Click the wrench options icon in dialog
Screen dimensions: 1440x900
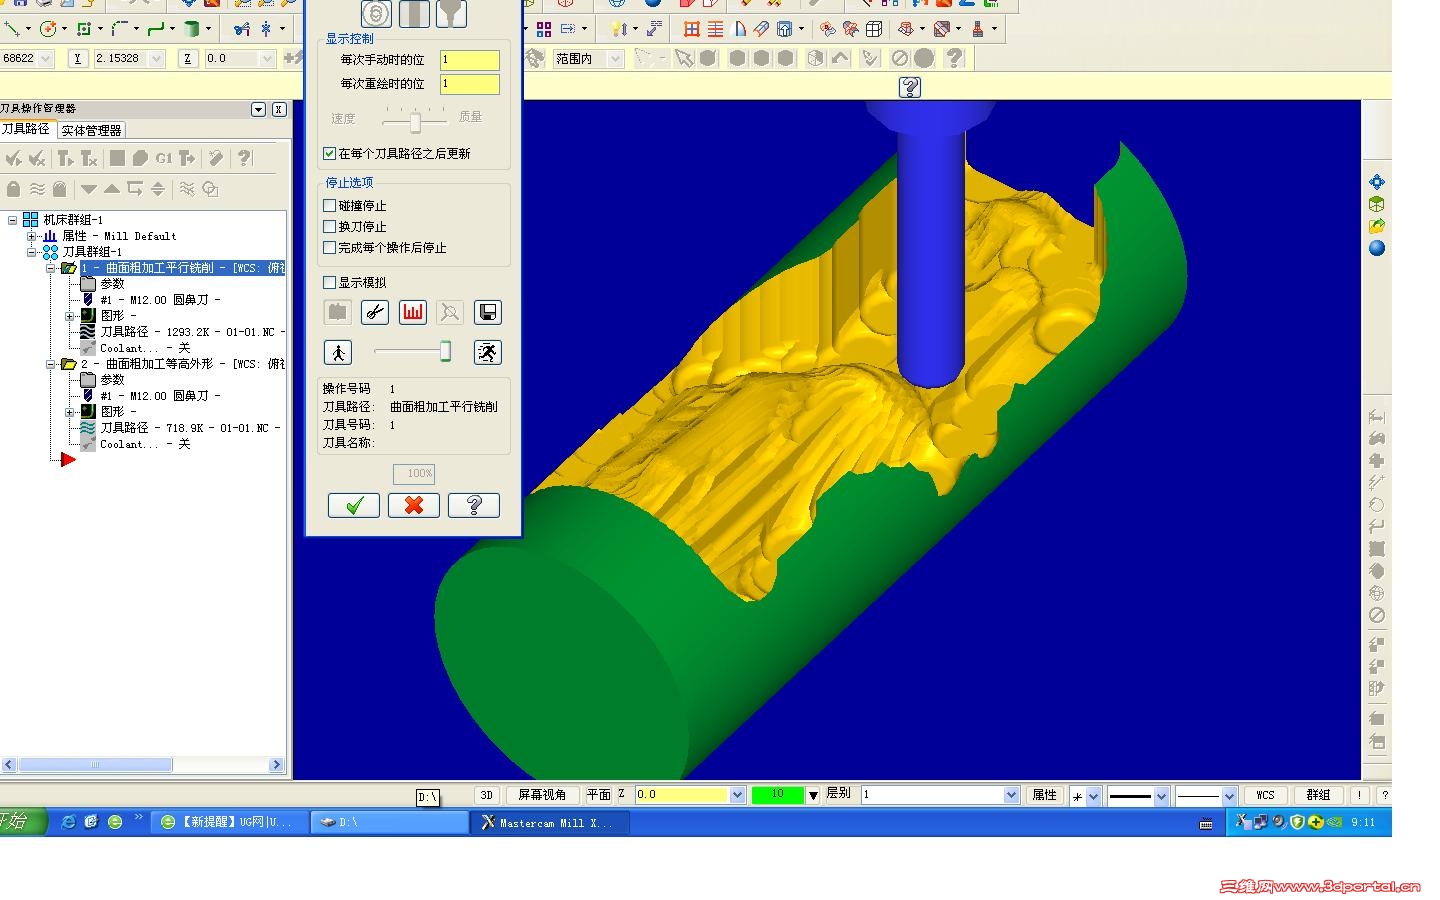tap(374, 313)
